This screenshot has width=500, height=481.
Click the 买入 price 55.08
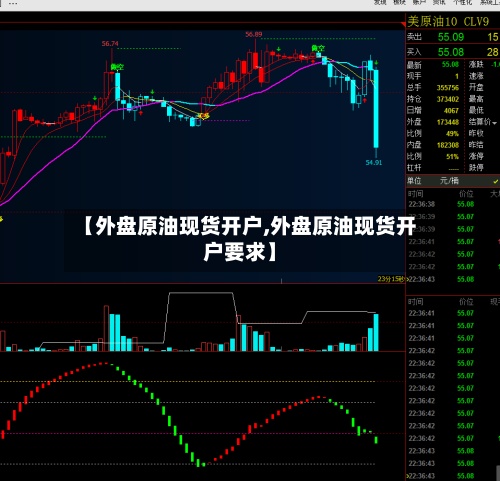(x=451, y=52)
